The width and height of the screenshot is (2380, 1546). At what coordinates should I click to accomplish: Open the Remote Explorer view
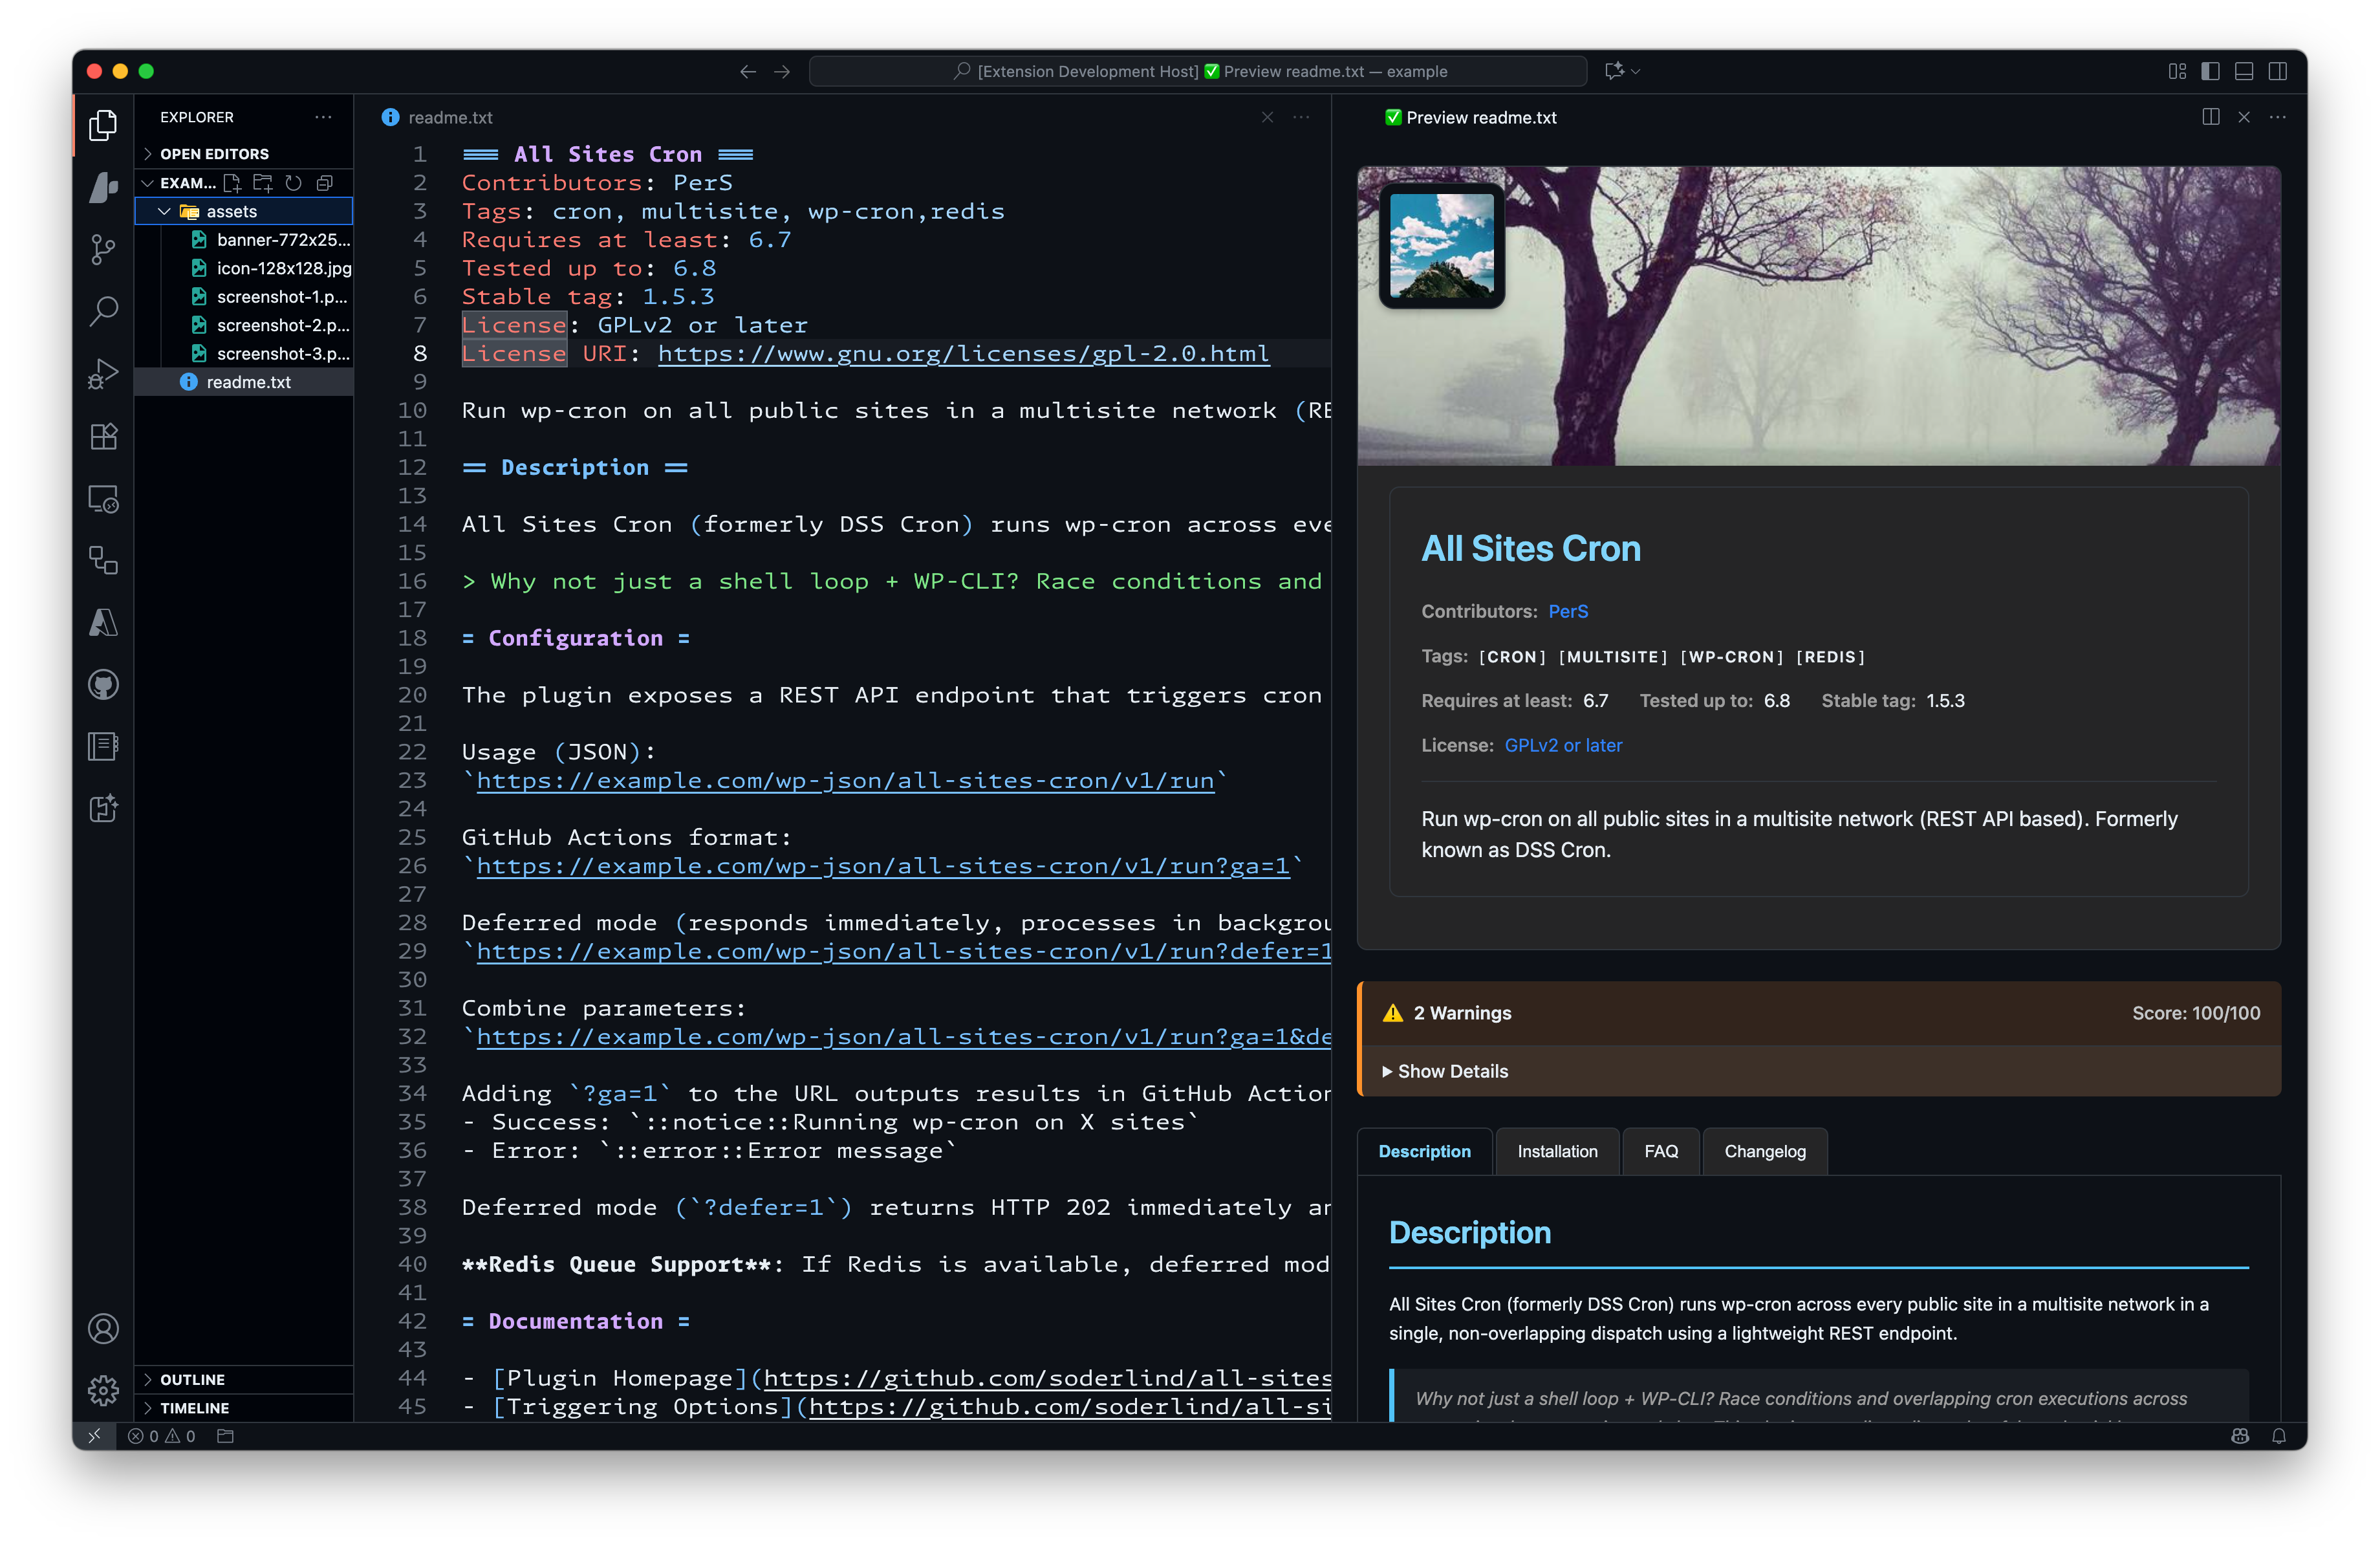click(x=103, y=499)
